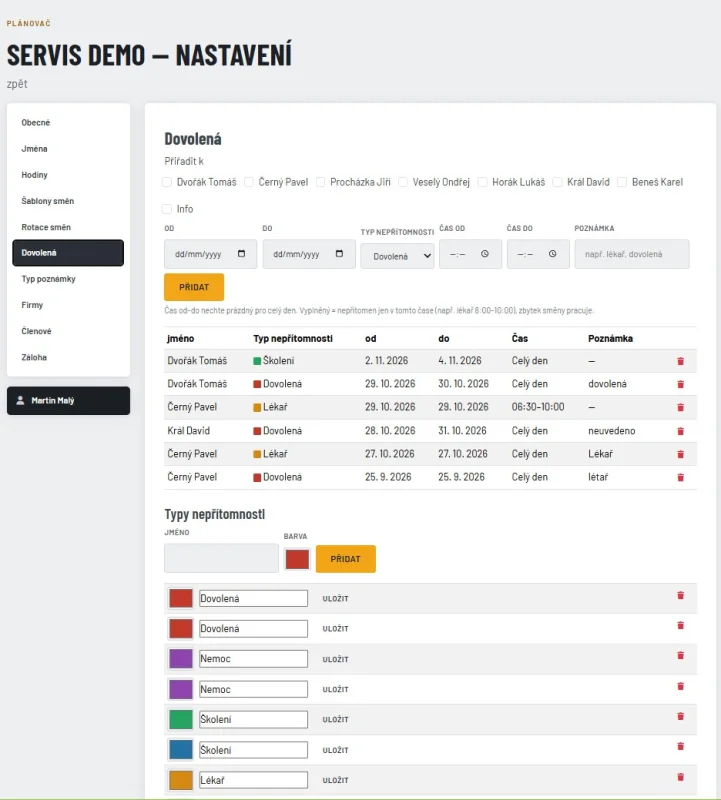This screenshot has width=721, height=800.
Task: Open Šablony směn section
Action: [x=68, y=201]
